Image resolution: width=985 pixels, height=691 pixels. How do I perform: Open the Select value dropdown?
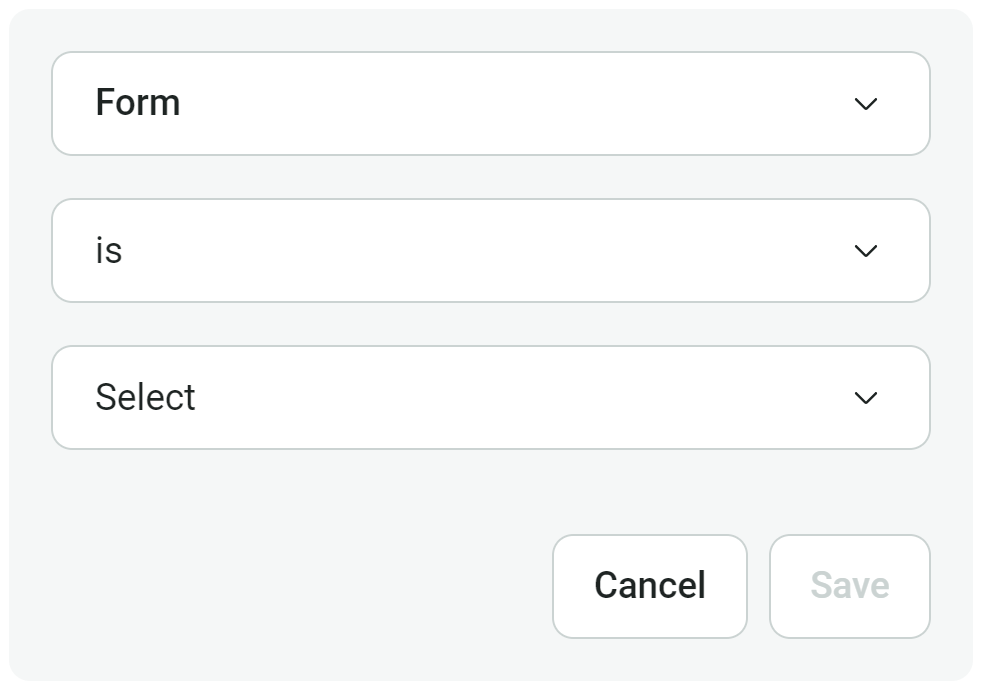[x=490, y=398]
